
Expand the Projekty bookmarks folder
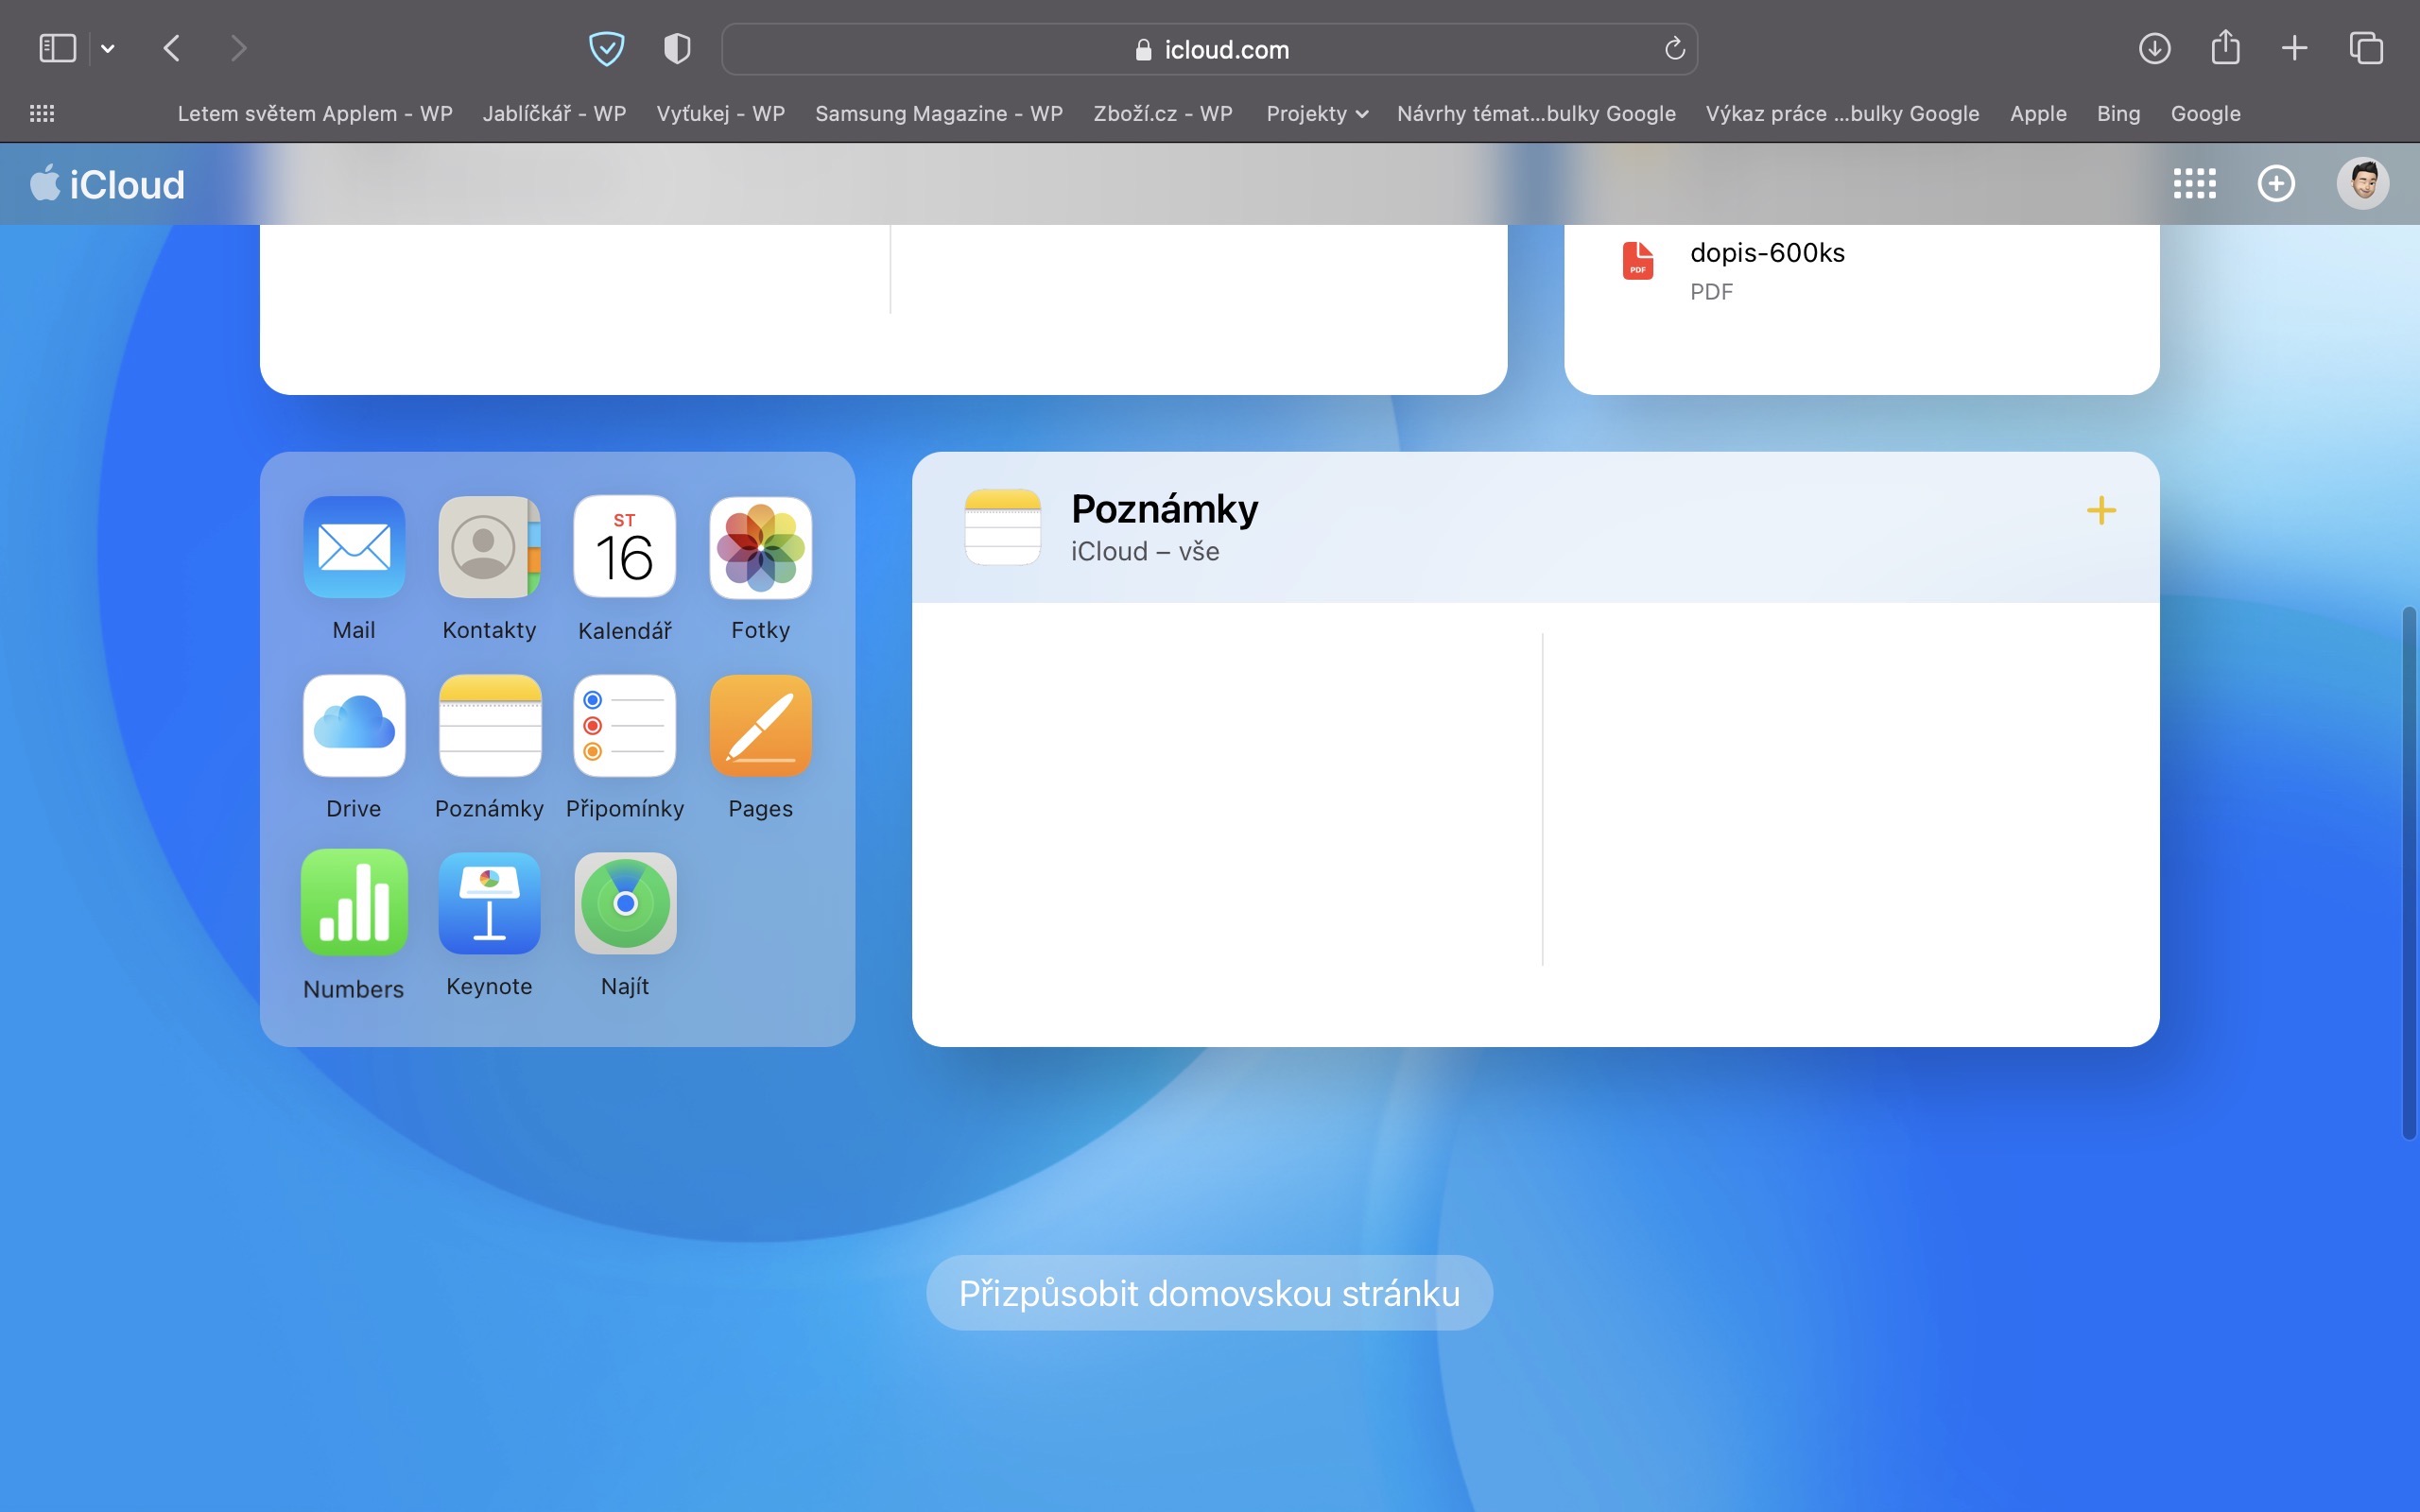pos(1316,113)
